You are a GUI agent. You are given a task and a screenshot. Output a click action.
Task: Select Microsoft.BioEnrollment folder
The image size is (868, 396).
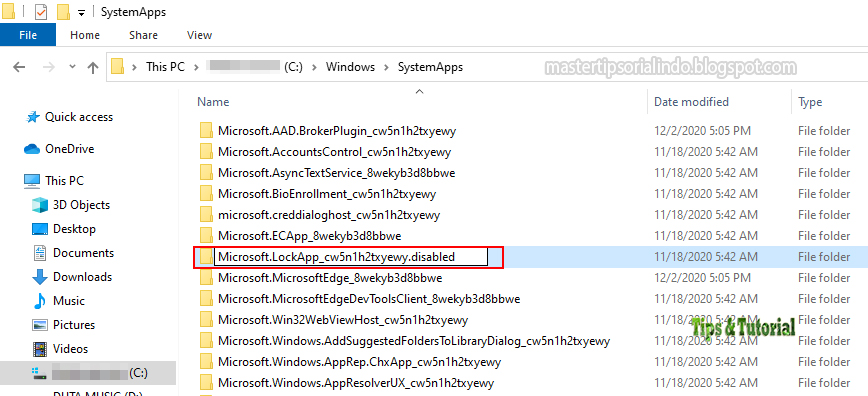point(327,194)
